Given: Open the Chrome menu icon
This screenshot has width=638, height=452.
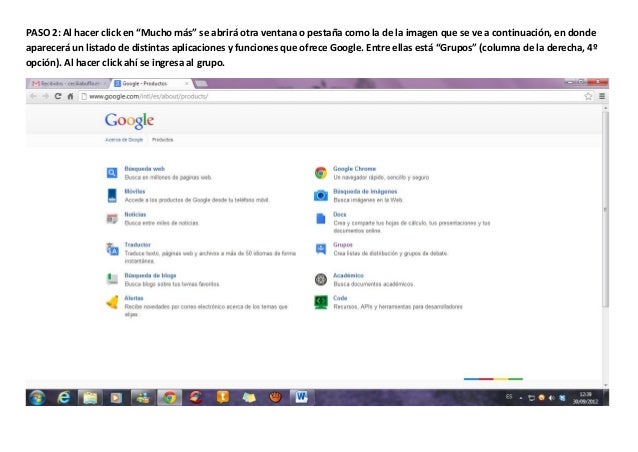Looking at the screenshot, I should click(602, 96).
